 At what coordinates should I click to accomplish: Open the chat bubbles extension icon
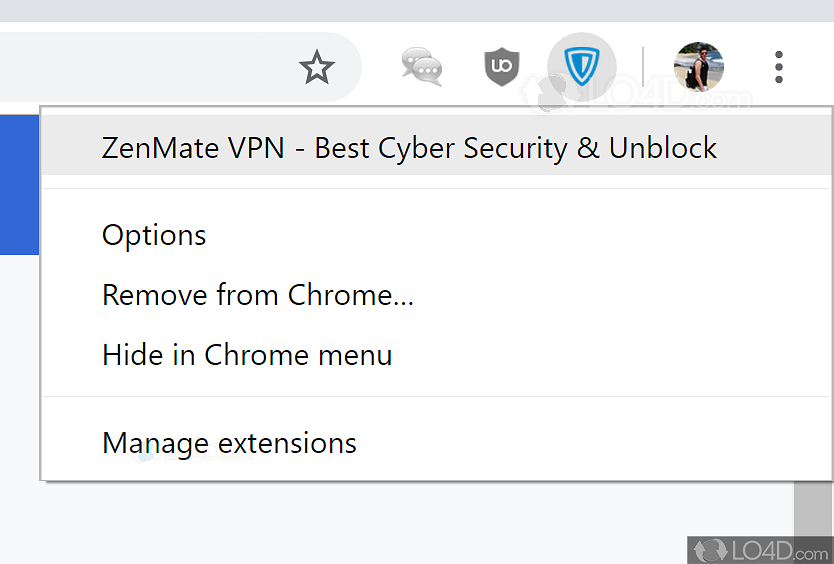[422, 67]
